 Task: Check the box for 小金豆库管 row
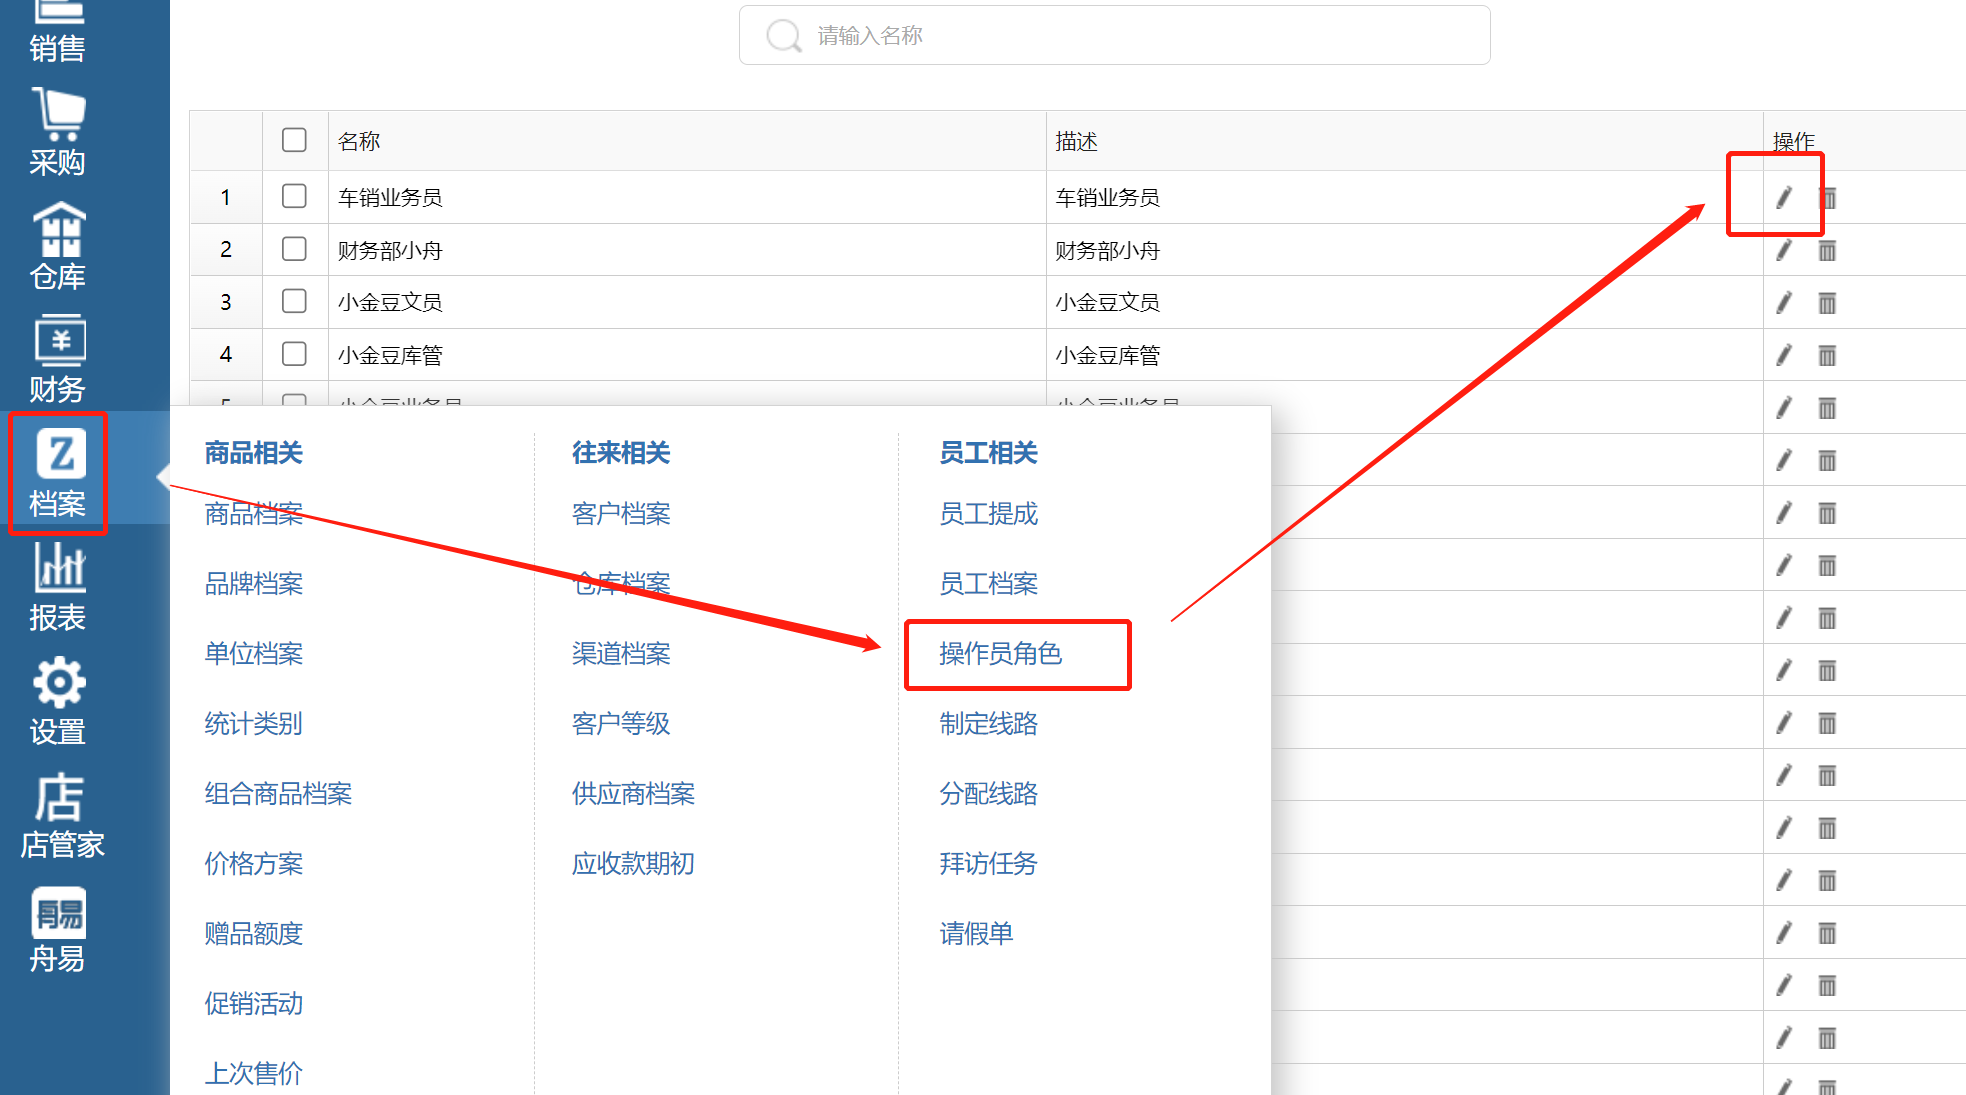pos(294,354)
